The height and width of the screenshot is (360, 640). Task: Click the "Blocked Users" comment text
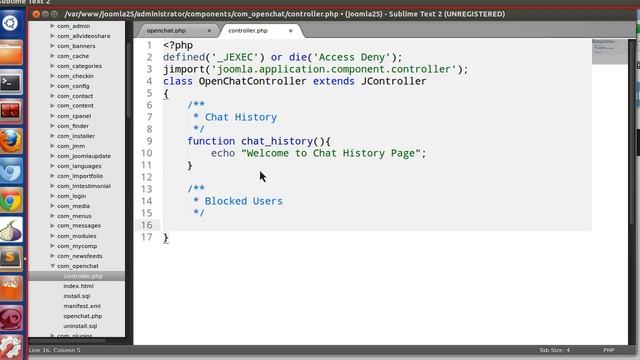pos(243,201)
